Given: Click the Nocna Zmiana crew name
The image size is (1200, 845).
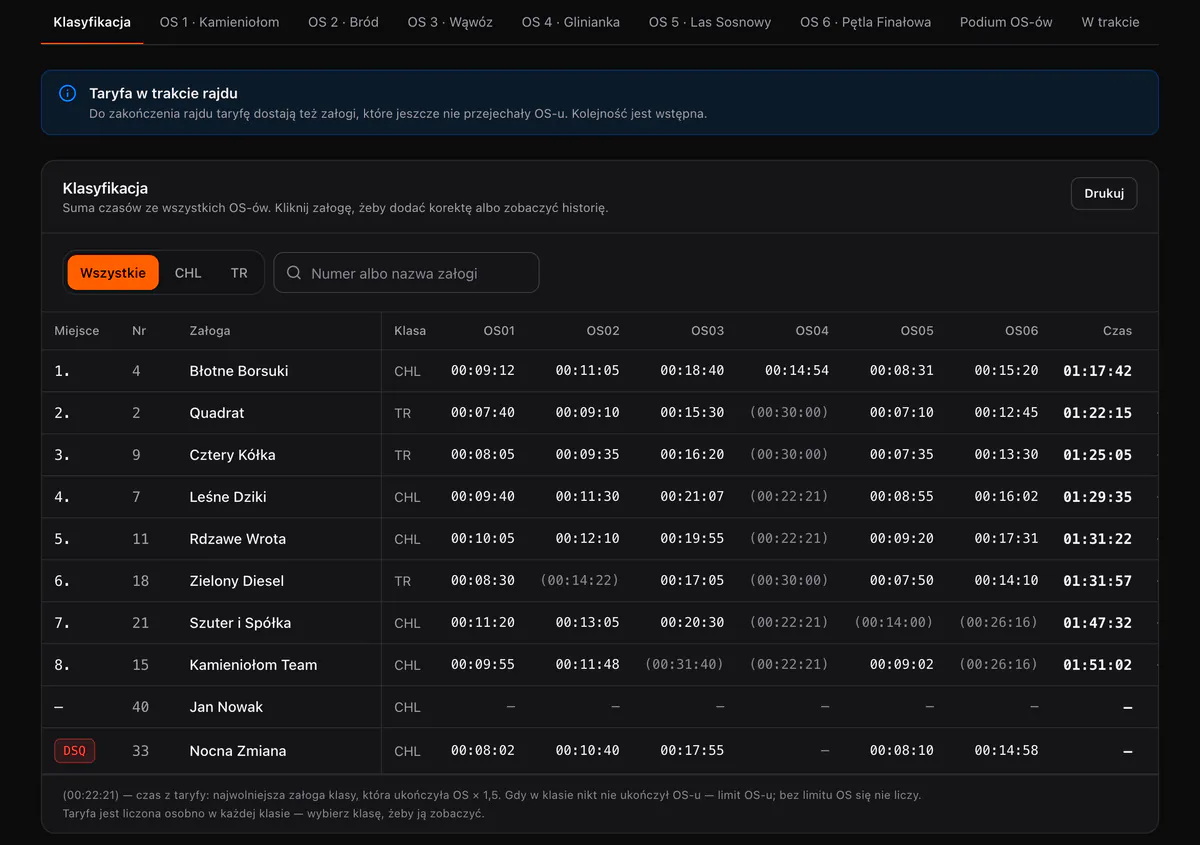Looking at the screenshot, I should (x=238, y=751).
